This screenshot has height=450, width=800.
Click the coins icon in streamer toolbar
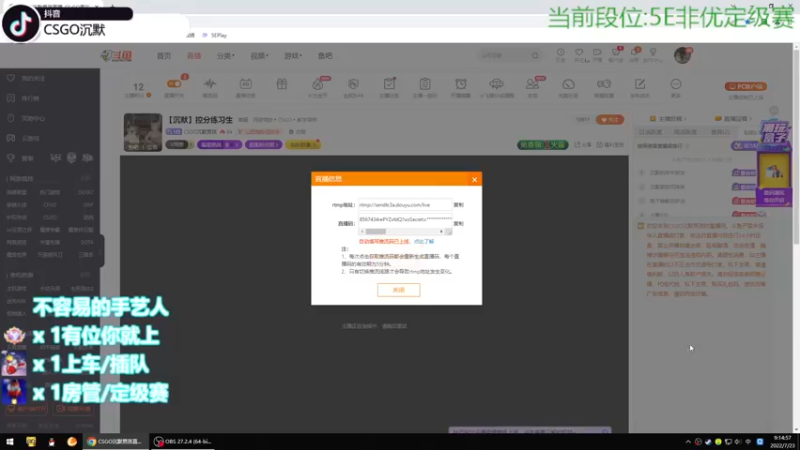point(604,84)
